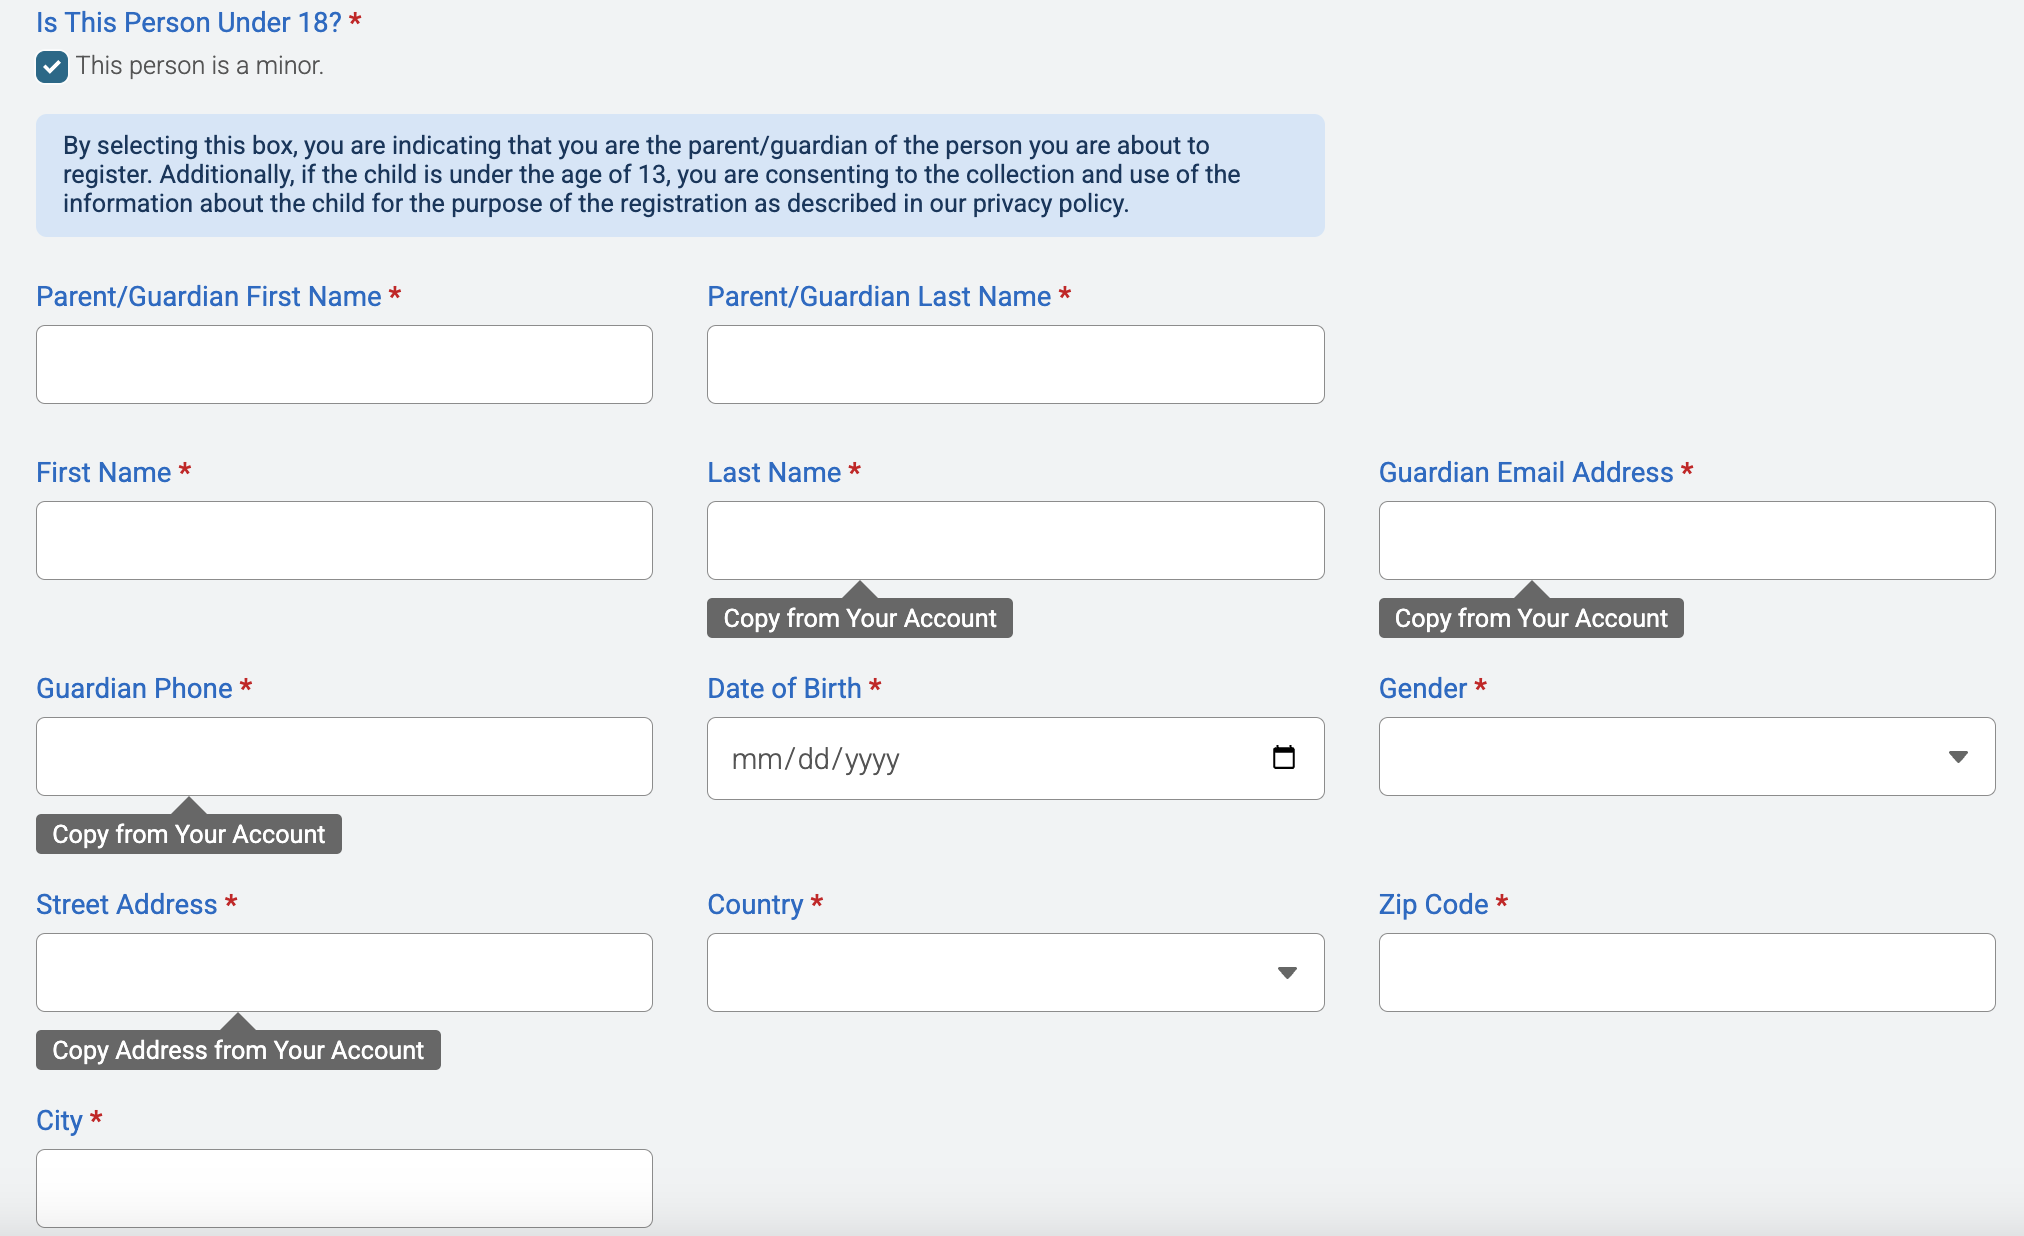This screenshot has height=1236, width=2024.
Task: Click the Guardian Phone input box
Action: click(x=344, y=757)
